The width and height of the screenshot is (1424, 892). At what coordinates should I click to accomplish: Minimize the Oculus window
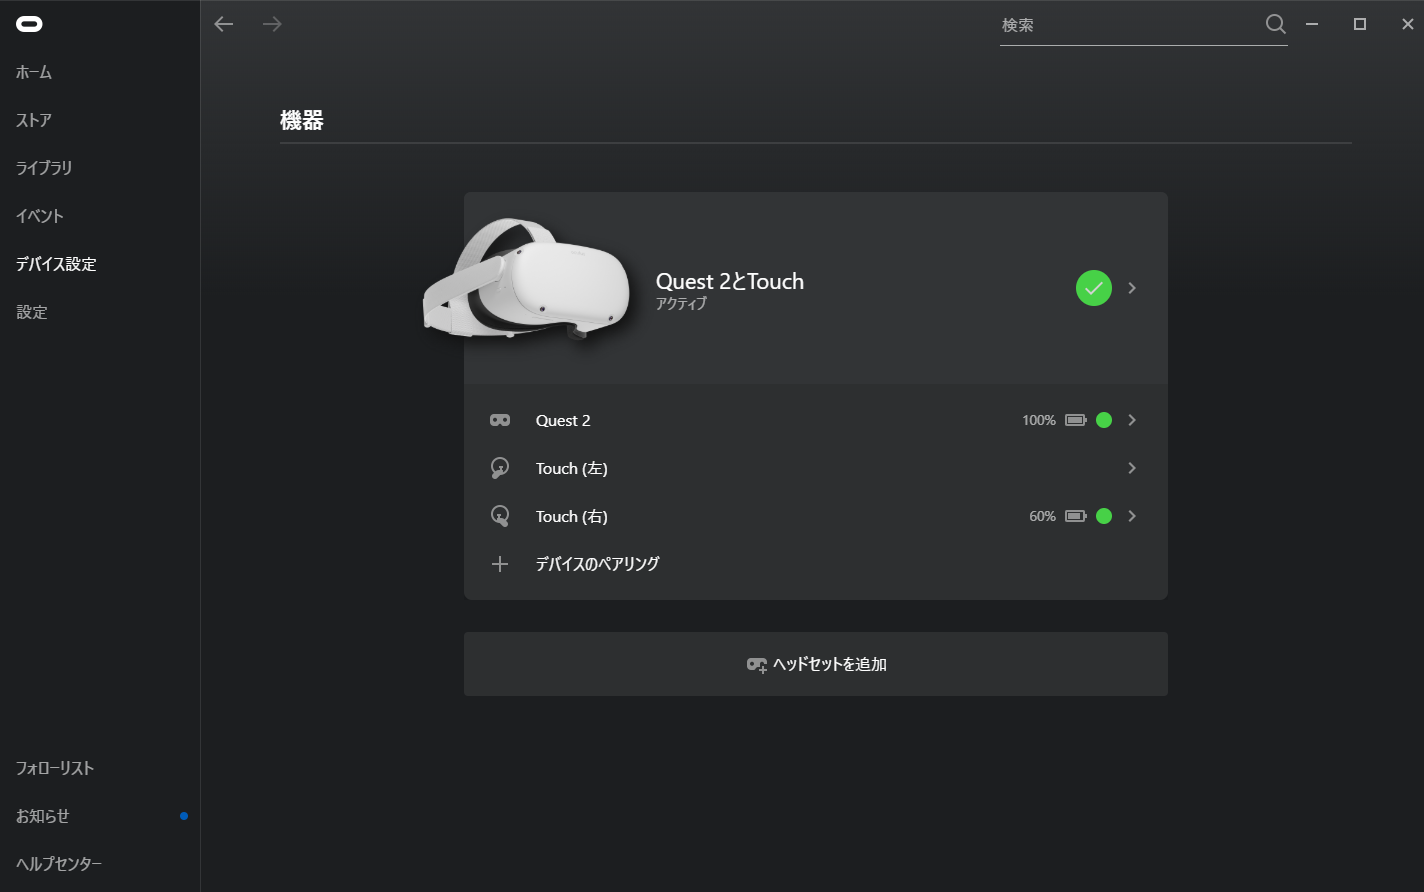point(1312,24)
